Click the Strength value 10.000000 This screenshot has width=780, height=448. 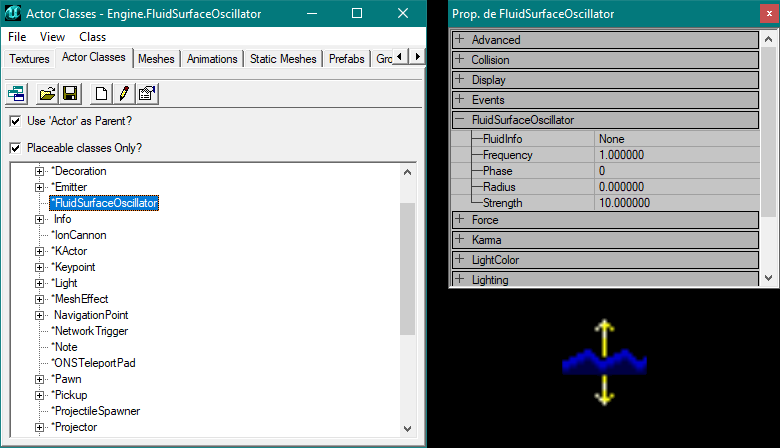[677, 202]
